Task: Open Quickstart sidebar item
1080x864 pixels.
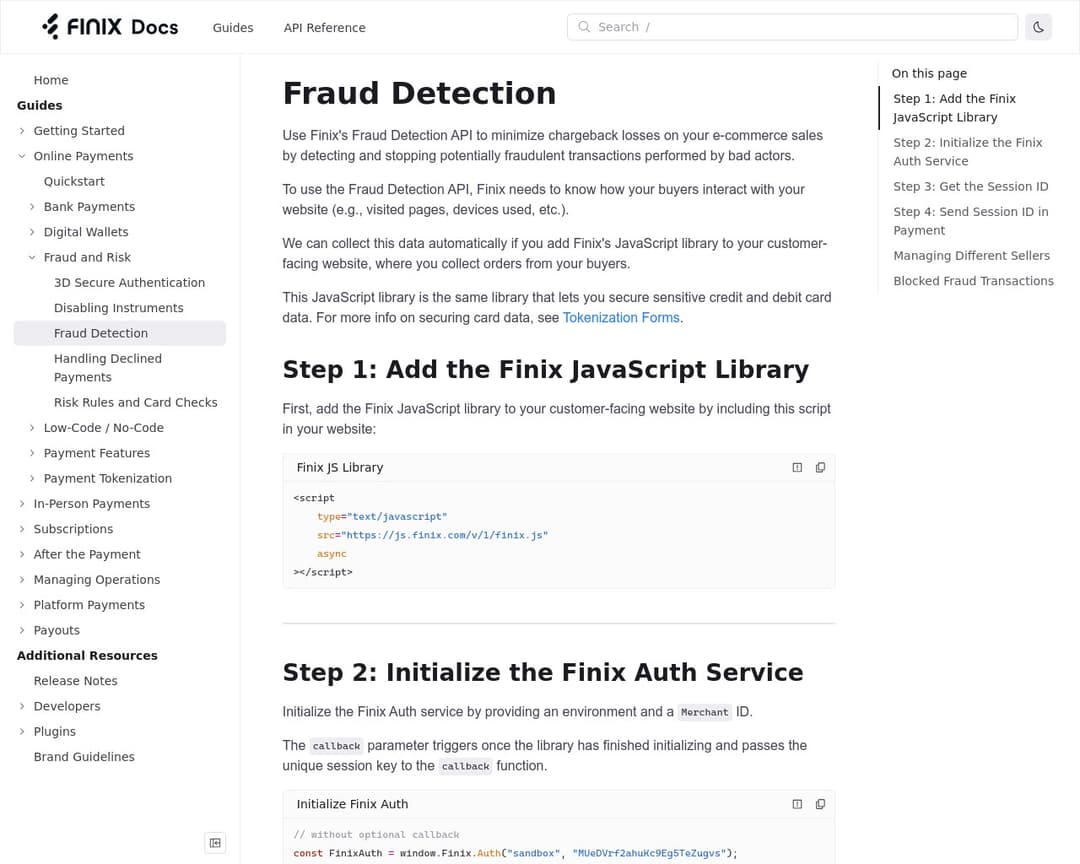Action: click(x=74, y=181)
